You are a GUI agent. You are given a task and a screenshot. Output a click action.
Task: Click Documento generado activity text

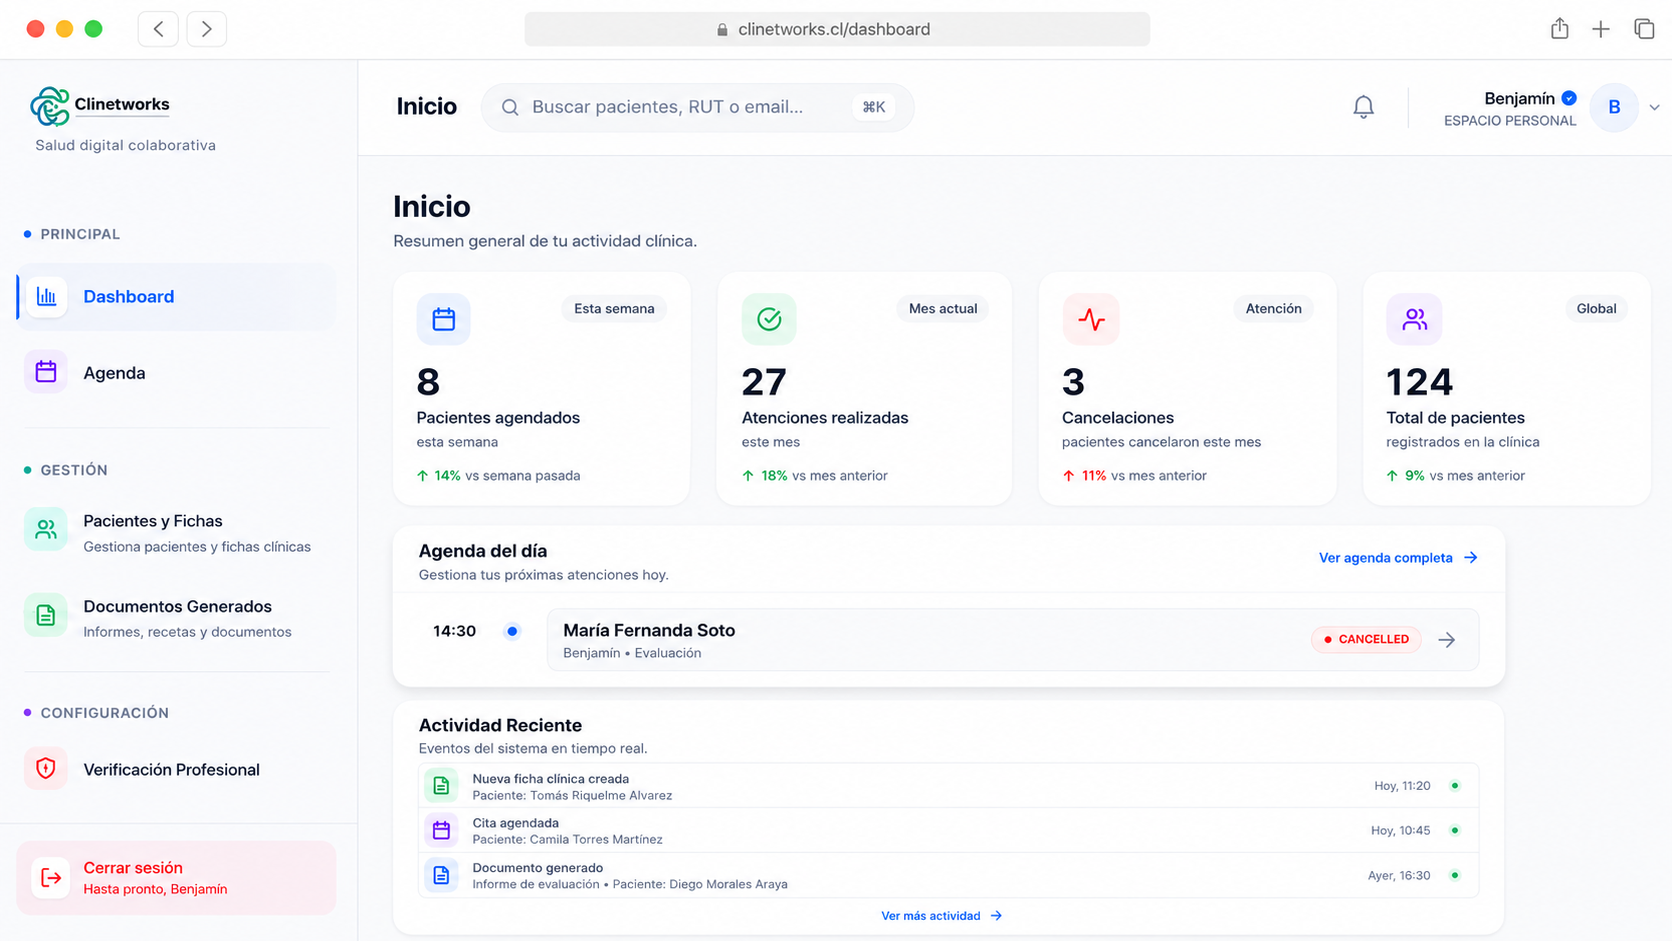click(538, 868)
